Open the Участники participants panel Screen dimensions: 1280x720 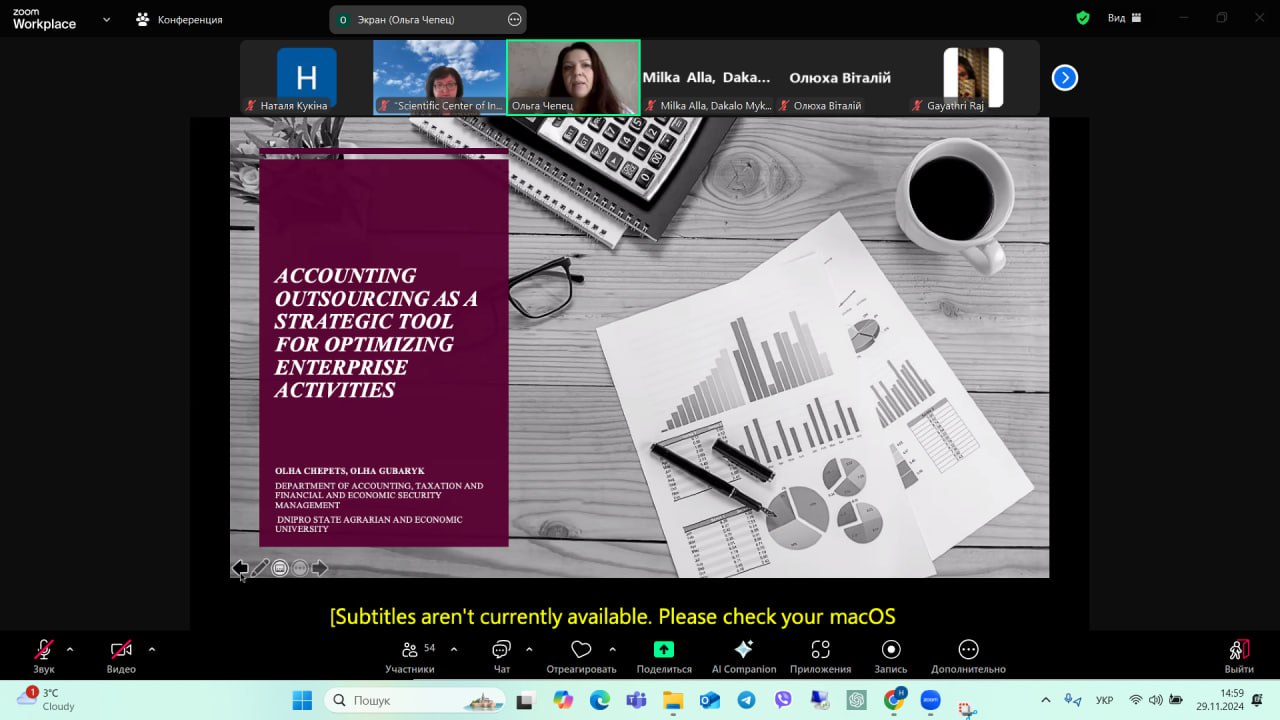point(410,656)
